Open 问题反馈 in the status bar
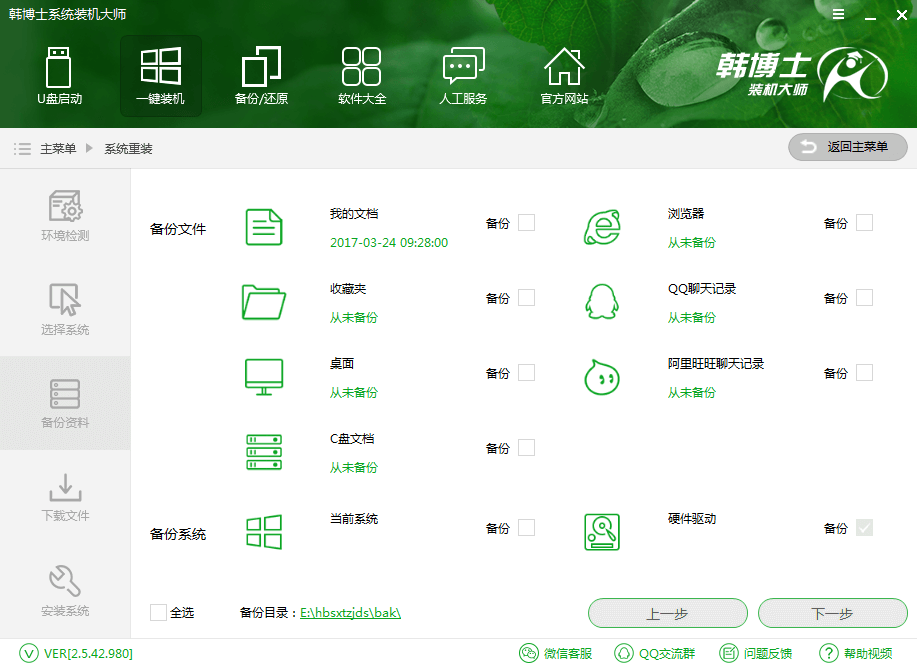Viewport: 917px width, 666px height. 756,653
